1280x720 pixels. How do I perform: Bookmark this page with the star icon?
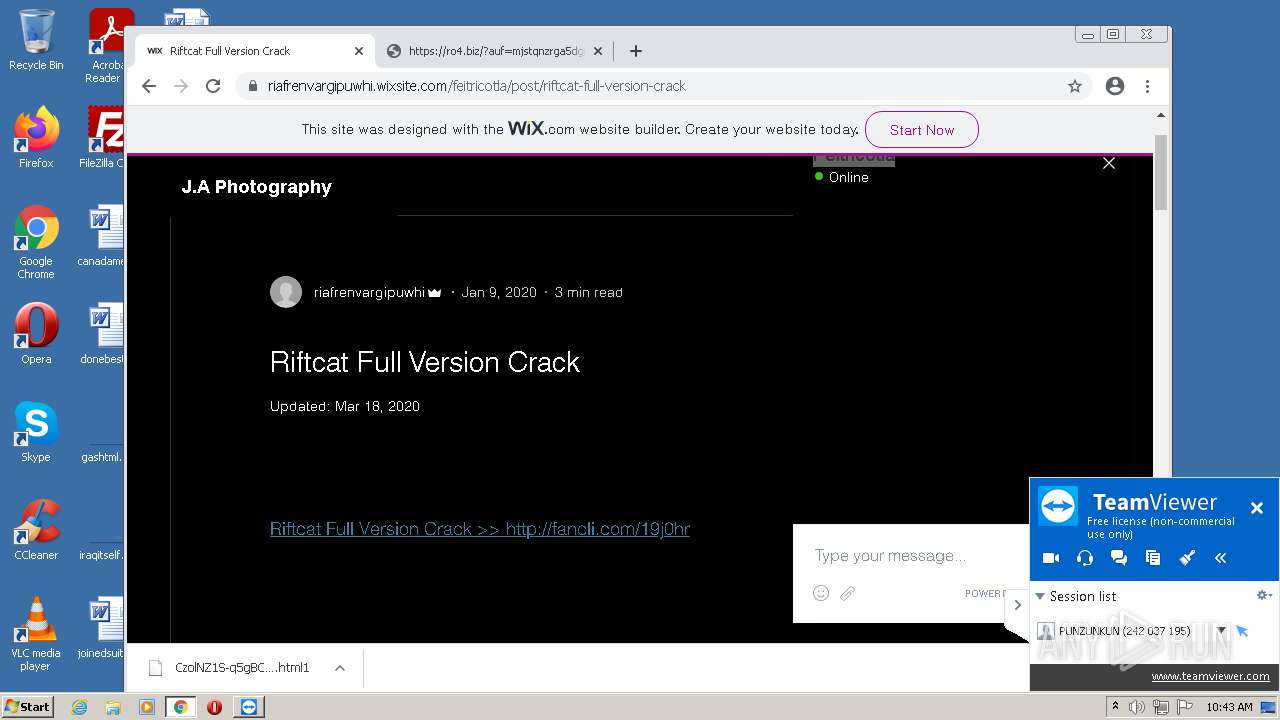coord(1075,86)
